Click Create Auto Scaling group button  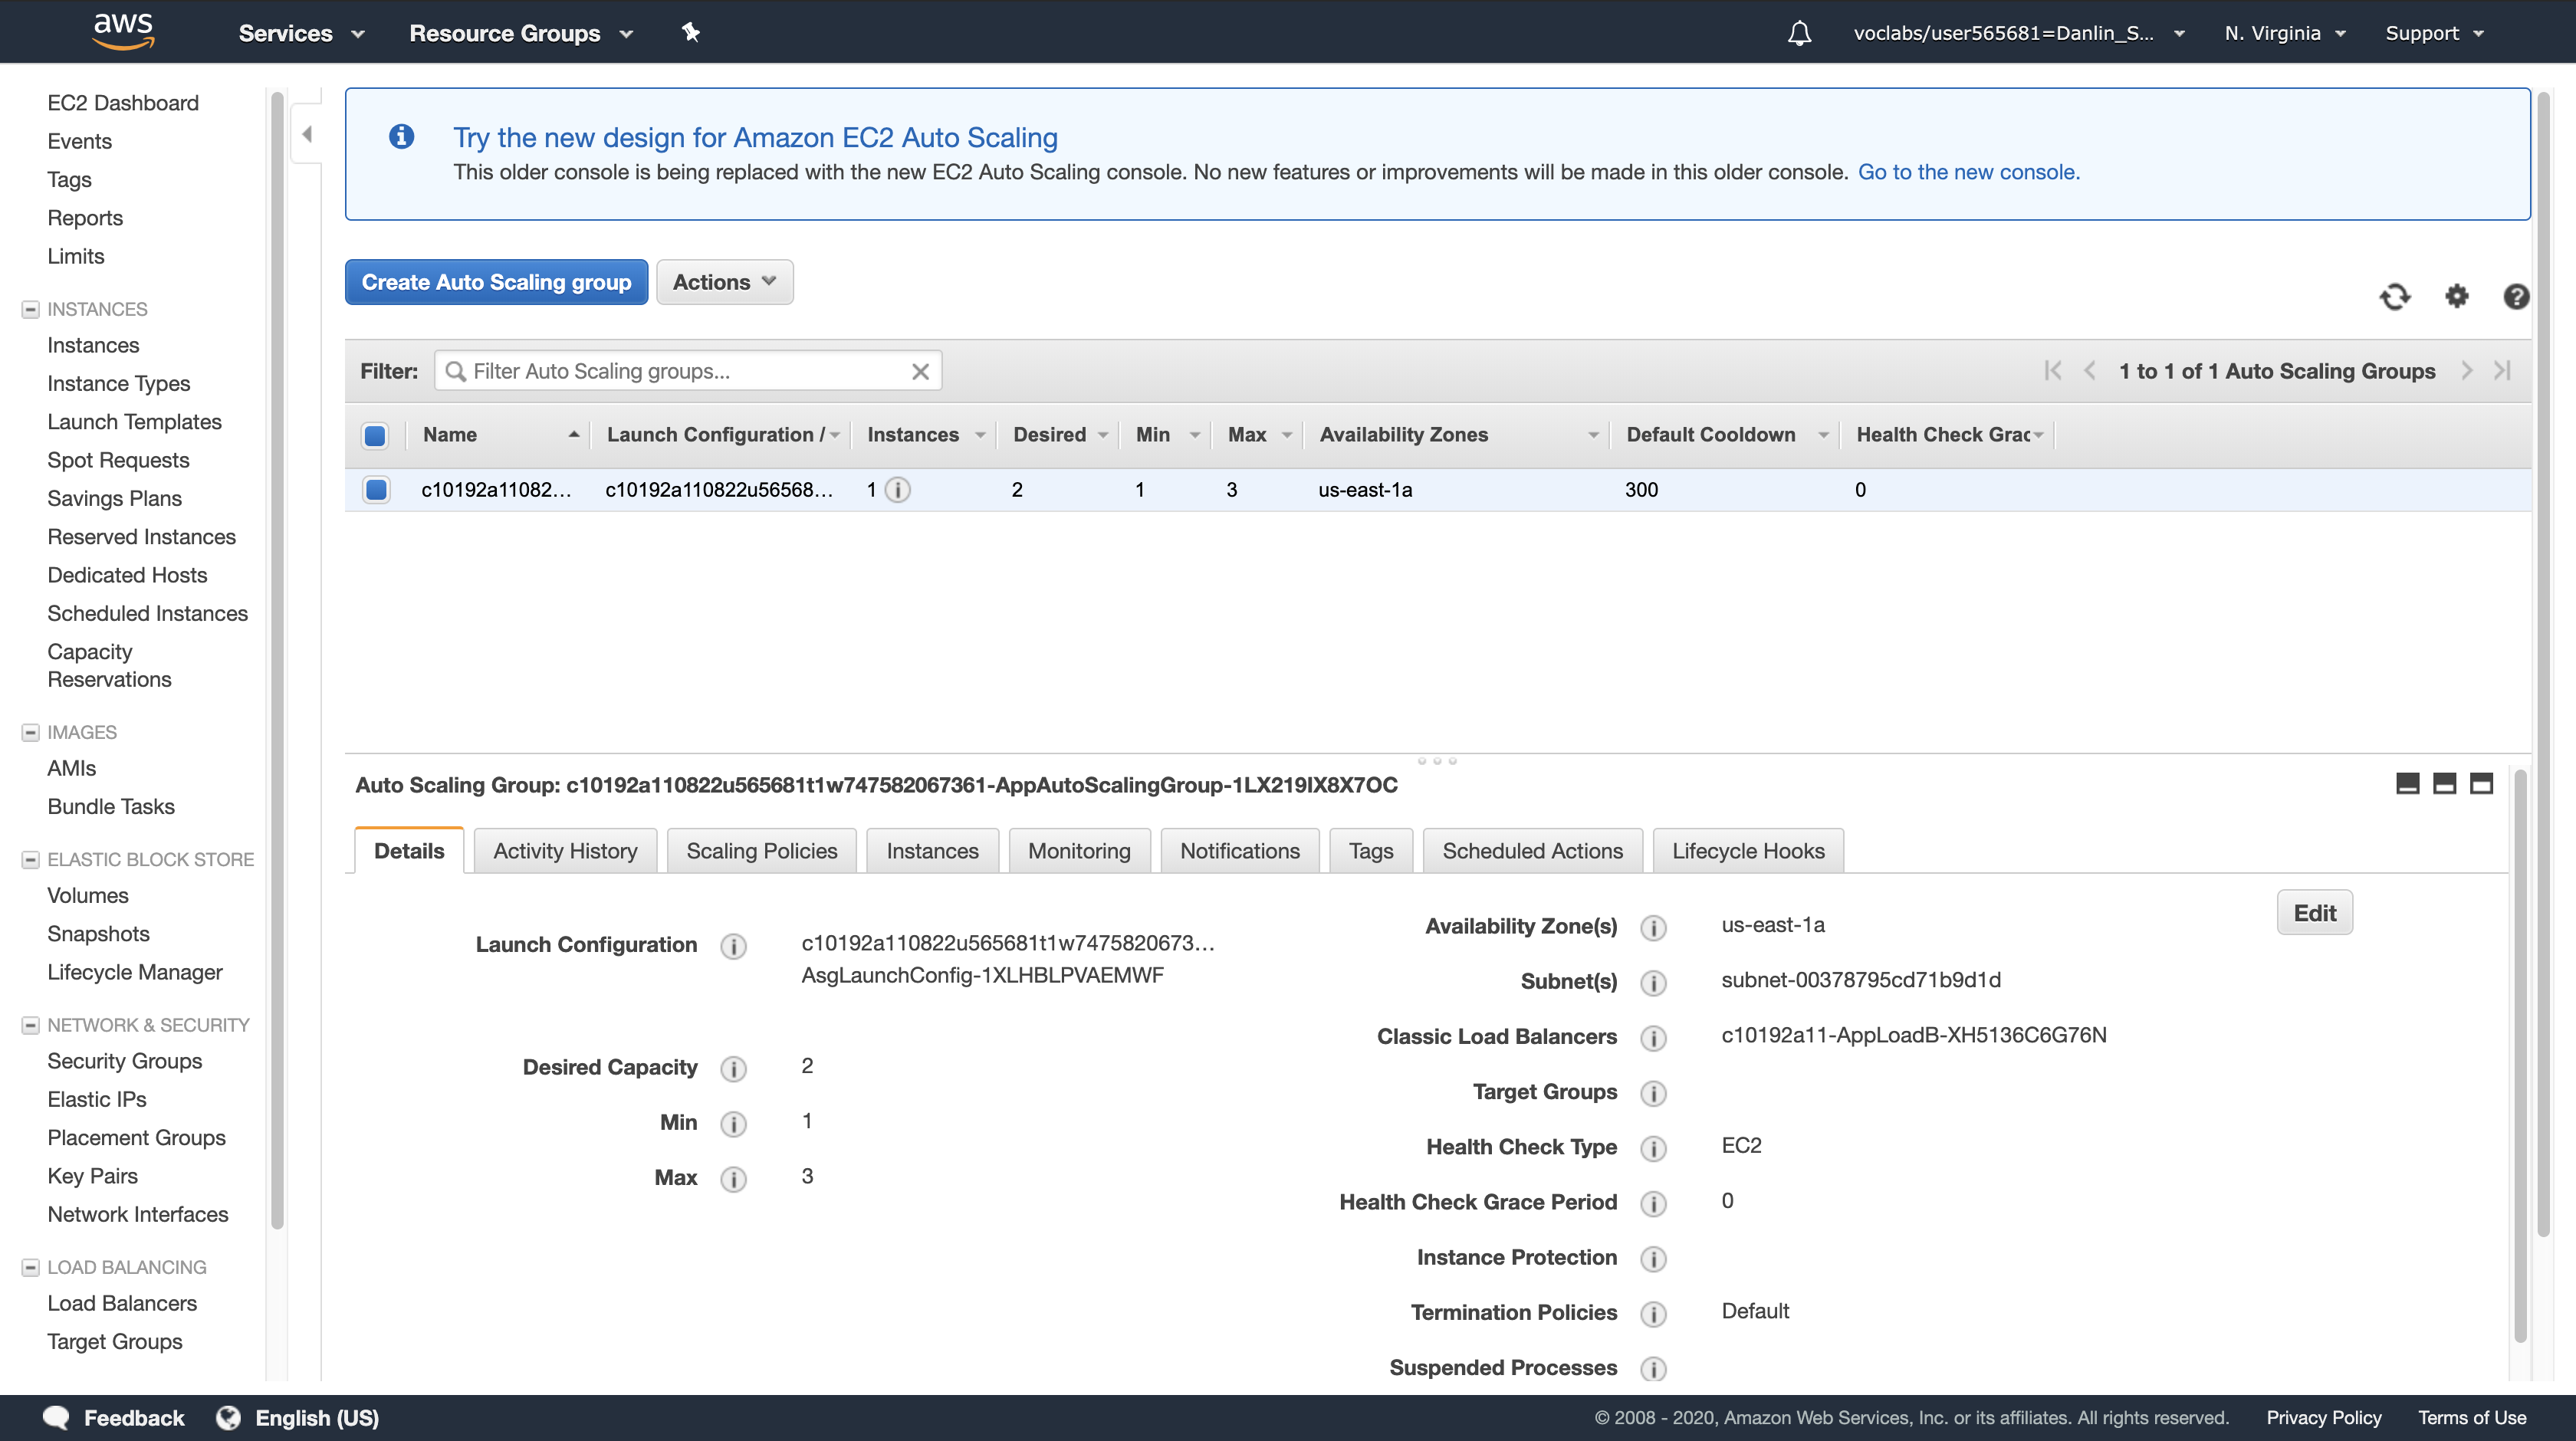point(496,282)
